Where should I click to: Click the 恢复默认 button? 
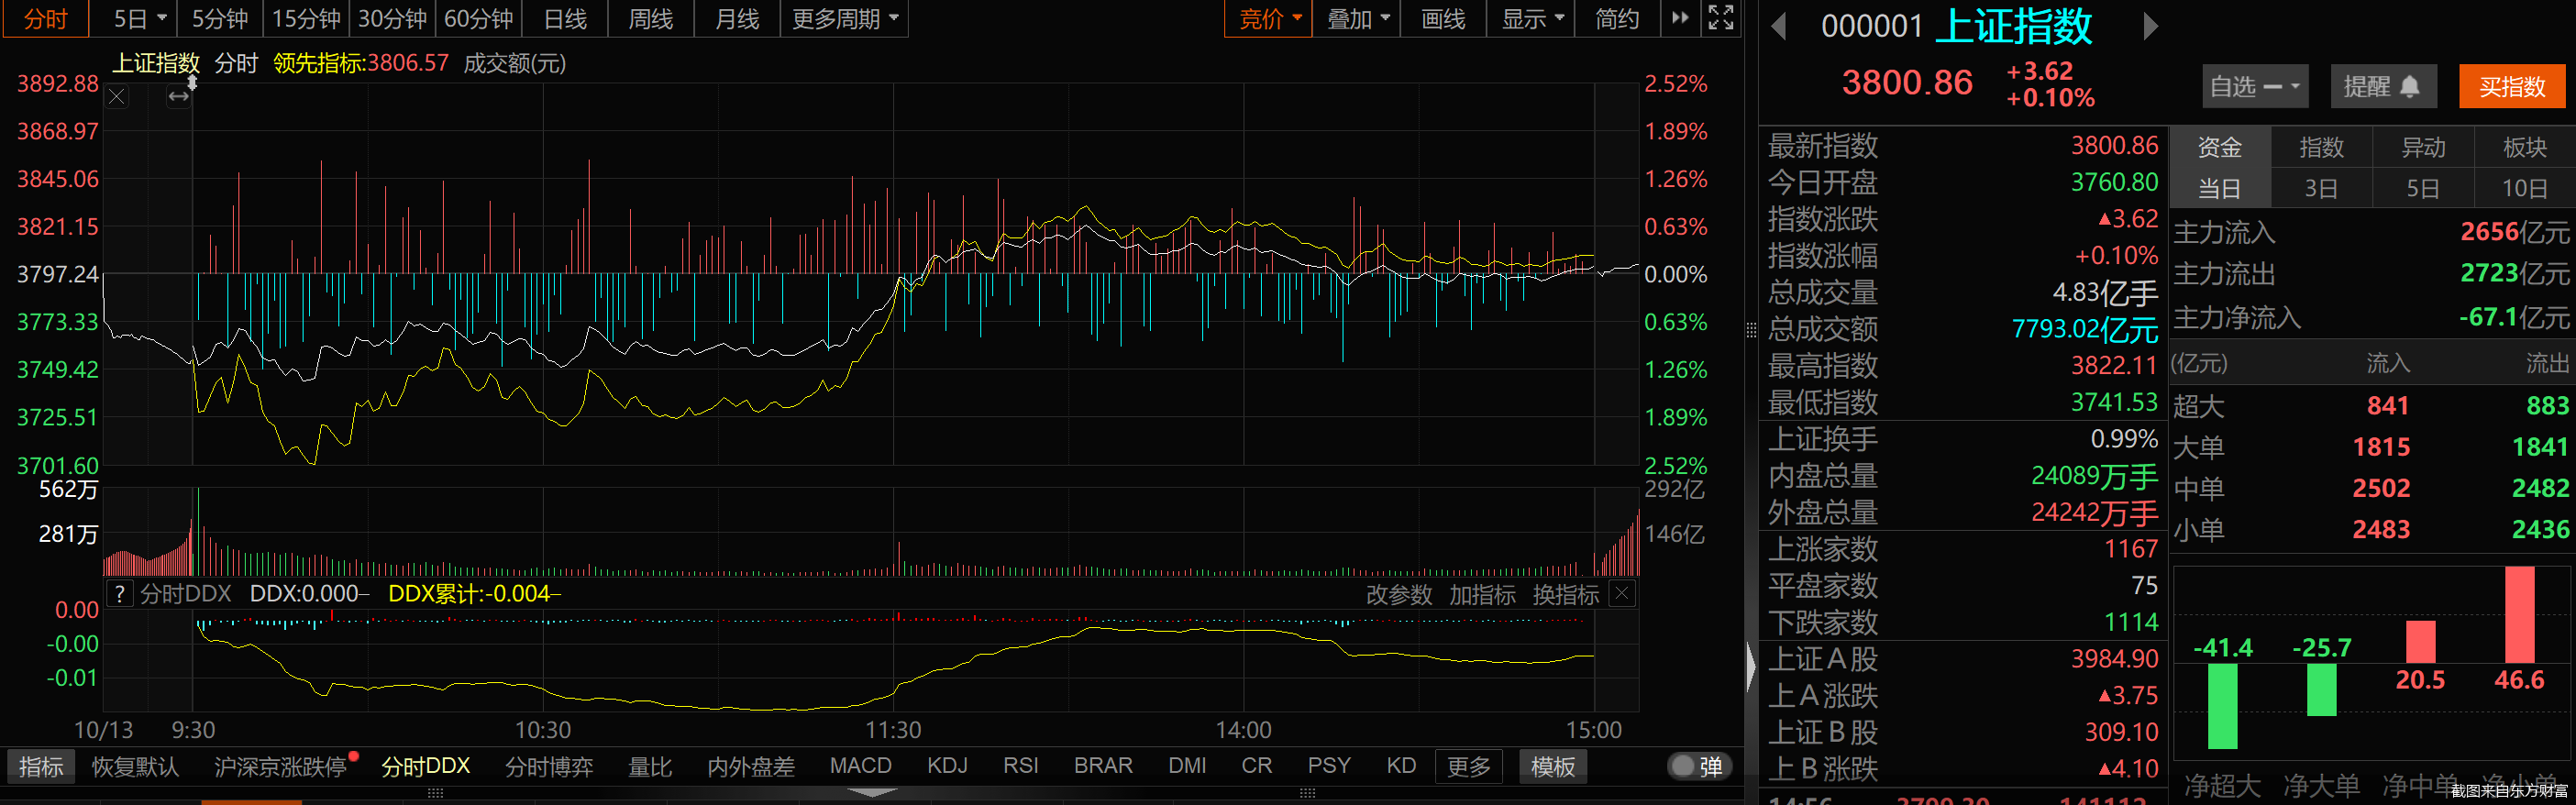tap(135, 767)
